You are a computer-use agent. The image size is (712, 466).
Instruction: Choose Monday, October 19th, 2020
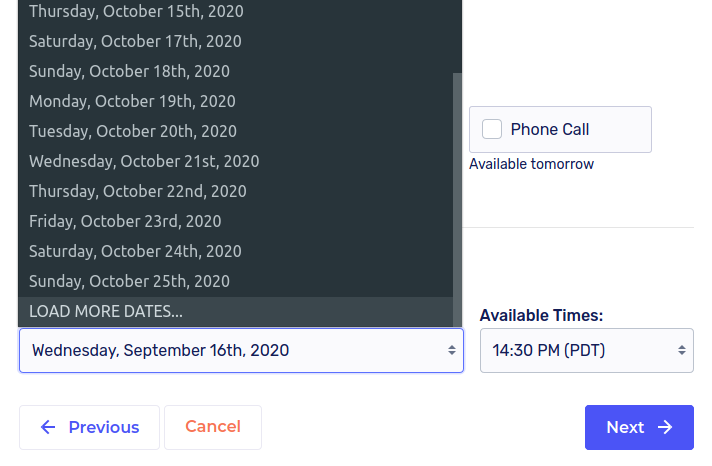pos(132,101)
